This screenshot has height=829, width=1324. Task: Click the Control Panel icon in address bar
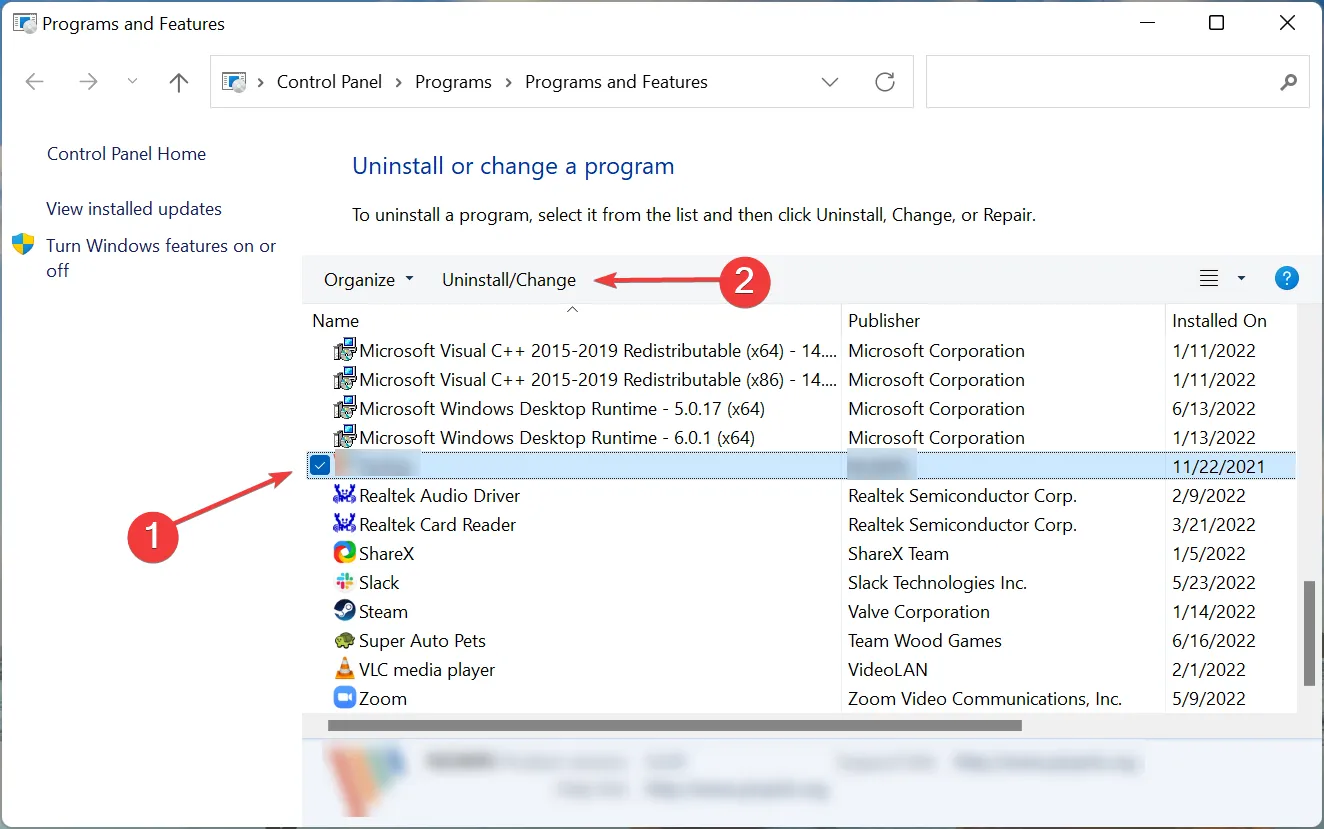coord(234,82)
